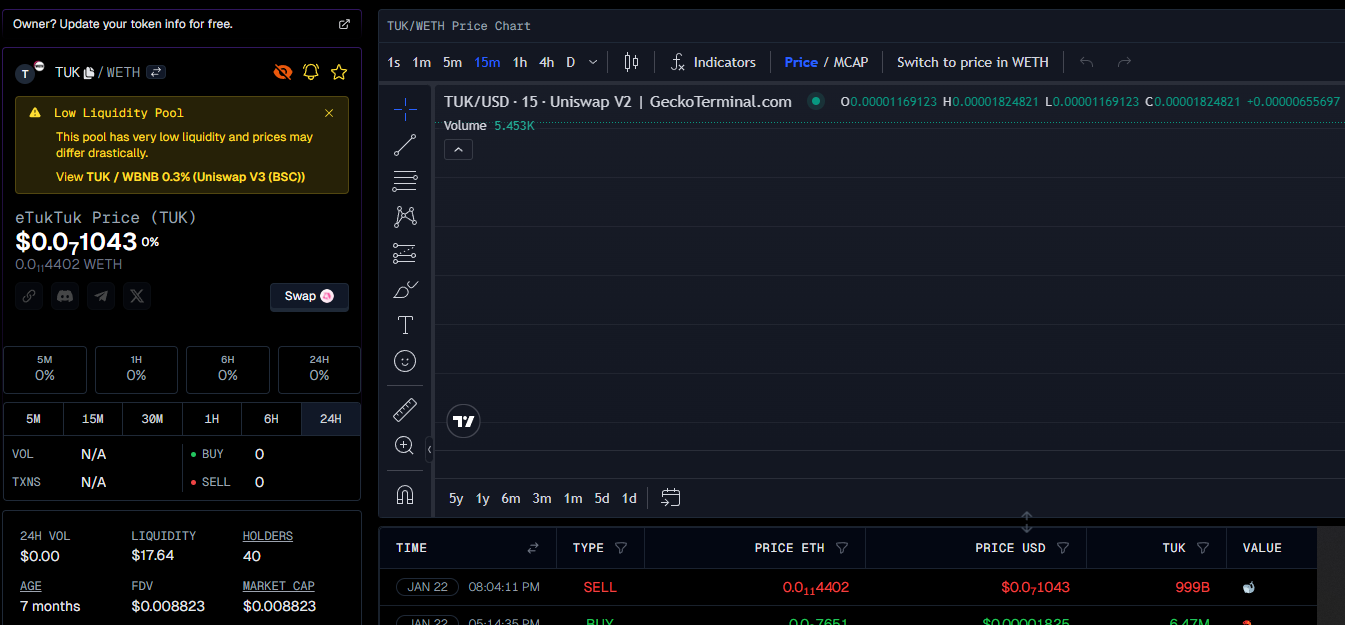The height and width of the screenshot is (625, 1345).
Task: Click the candlestick chart style icon
Action: click(x=631, y=62)
